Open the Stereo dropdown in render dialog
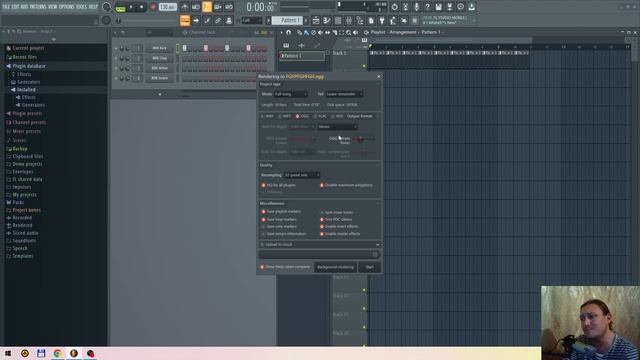 point(338,127)
